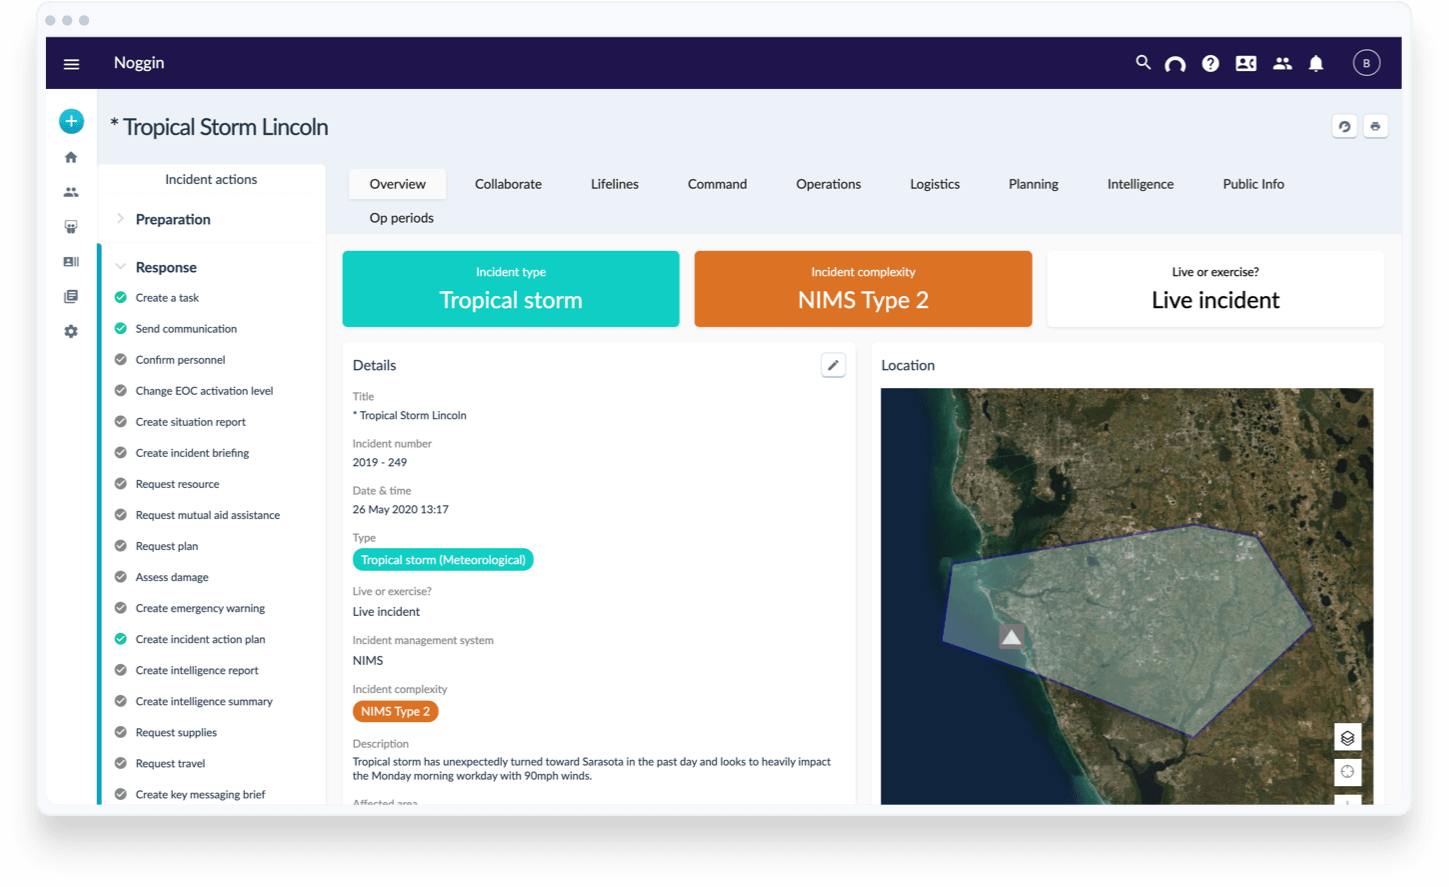Open the contact card icon in top bar
This screenshot has width=1449, height=887.
coord(1246,63)
